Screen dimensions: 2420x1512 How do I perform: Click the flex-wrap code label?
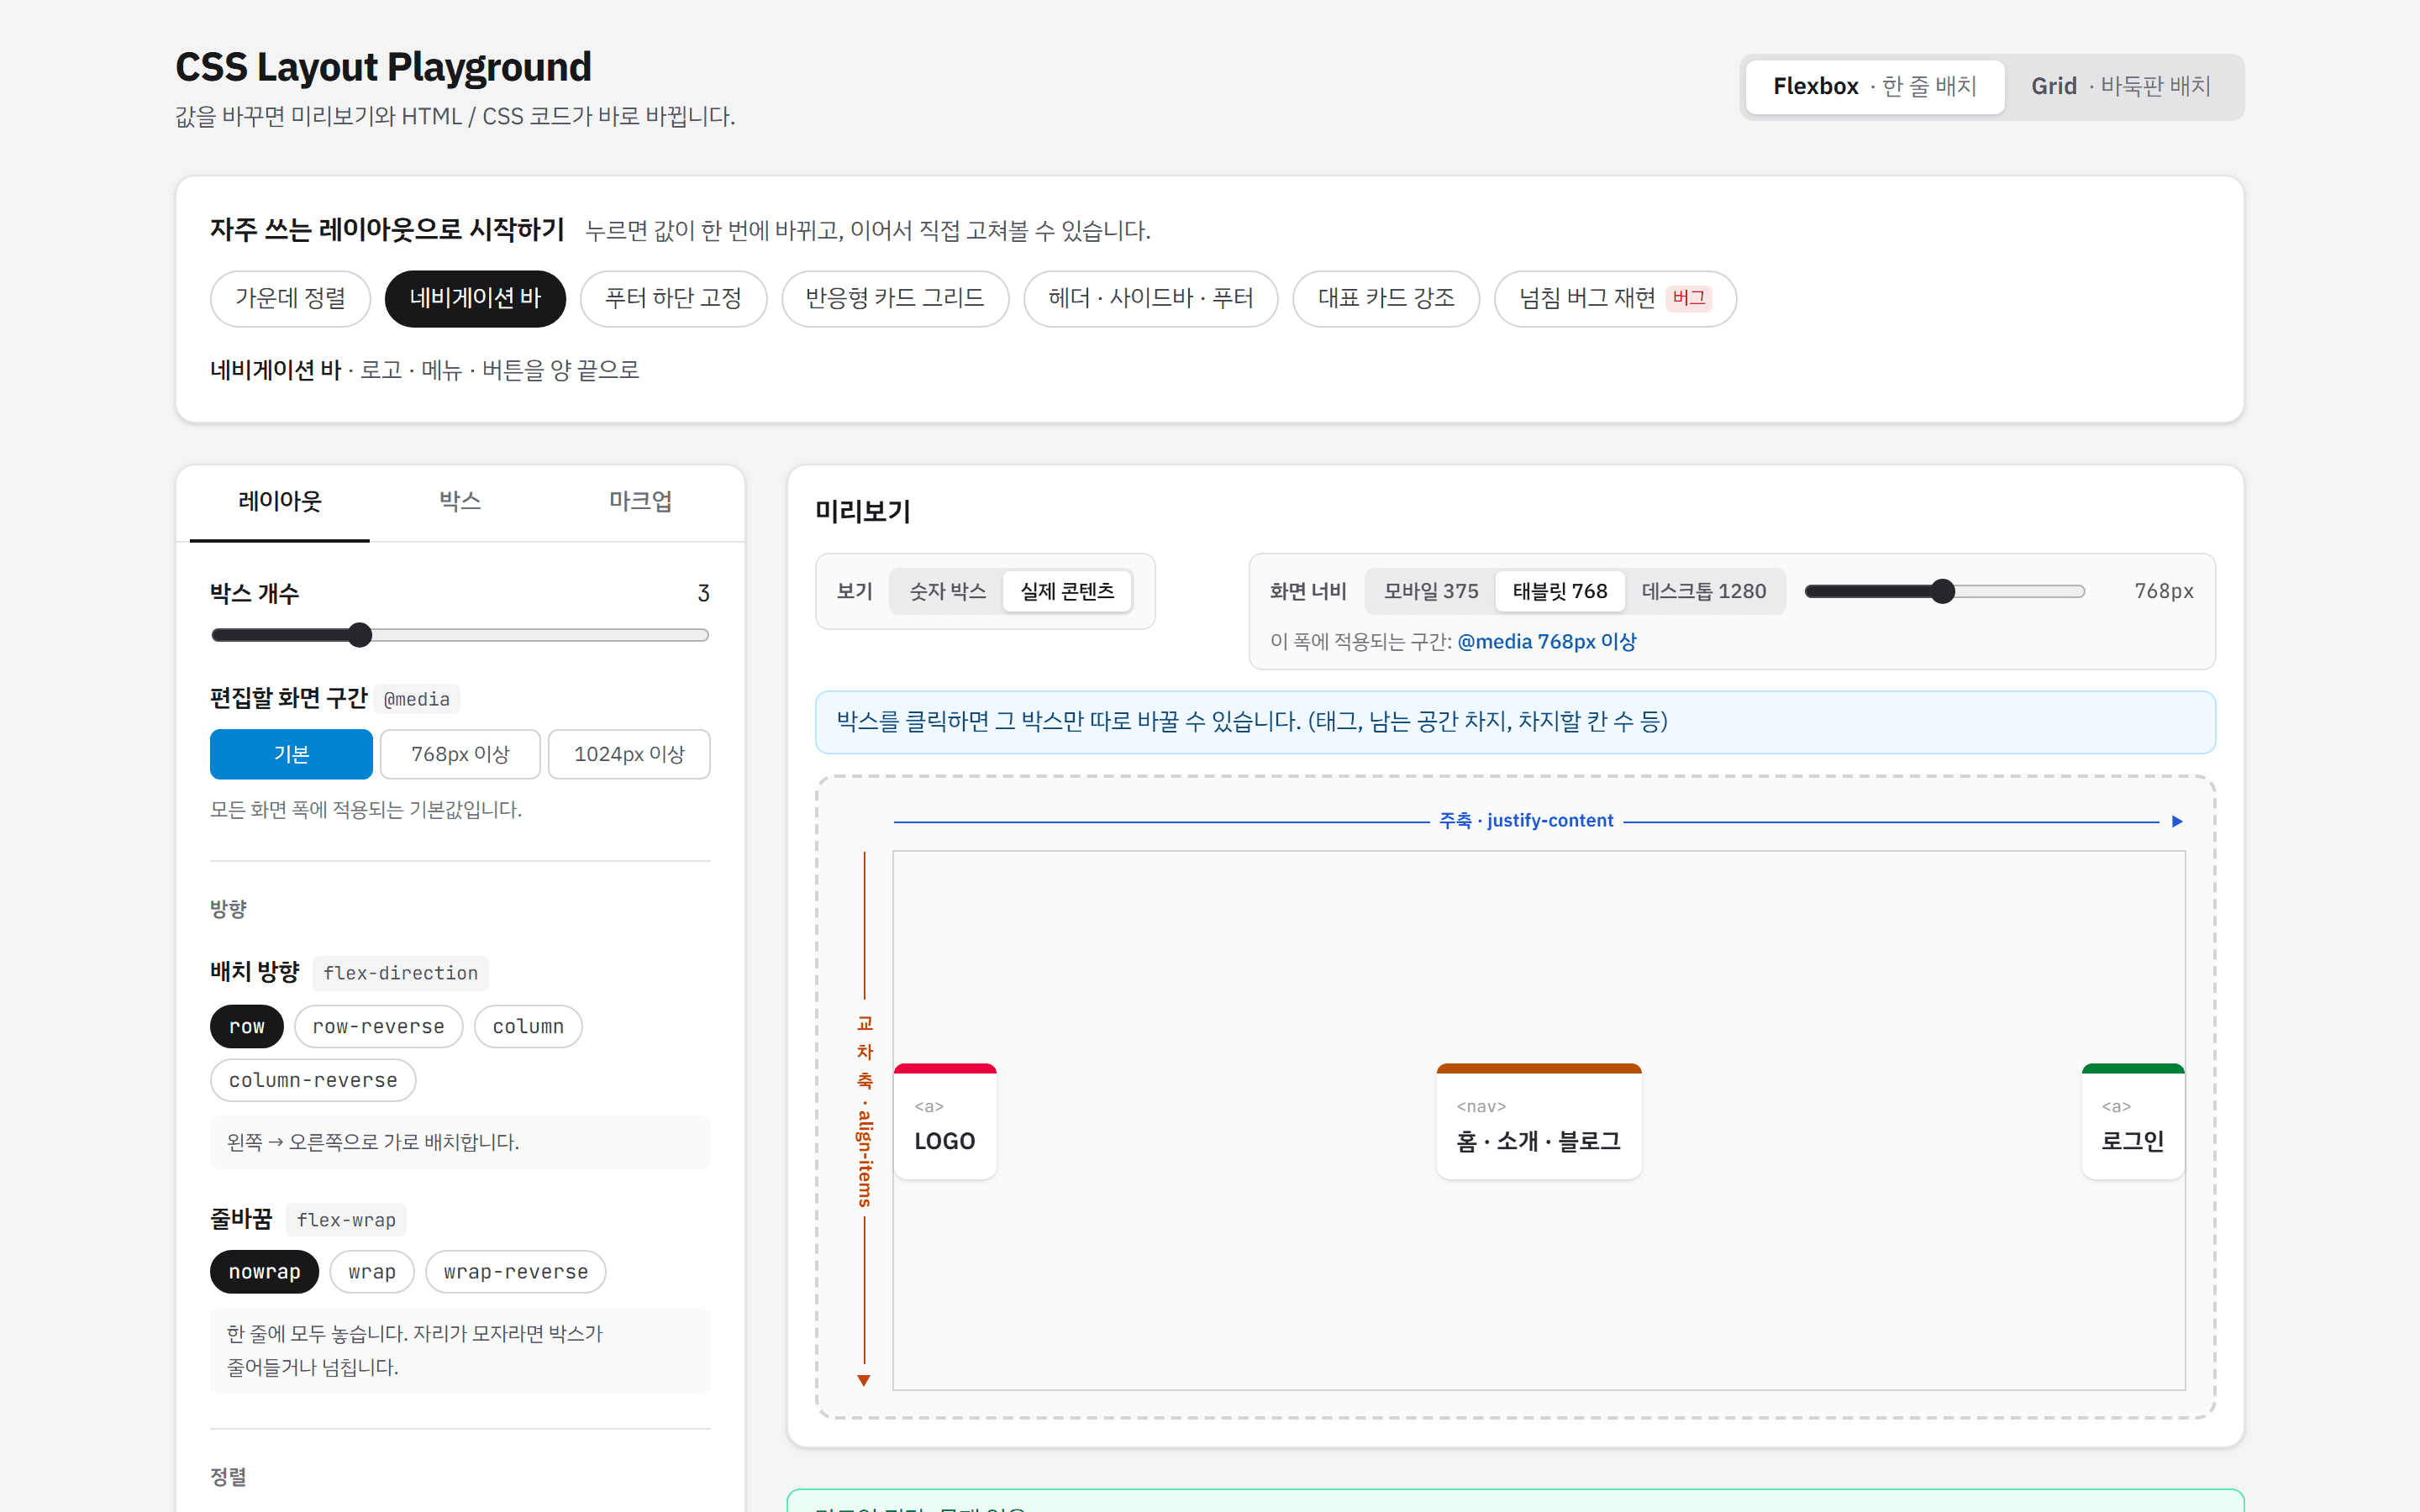point(346,1220)
